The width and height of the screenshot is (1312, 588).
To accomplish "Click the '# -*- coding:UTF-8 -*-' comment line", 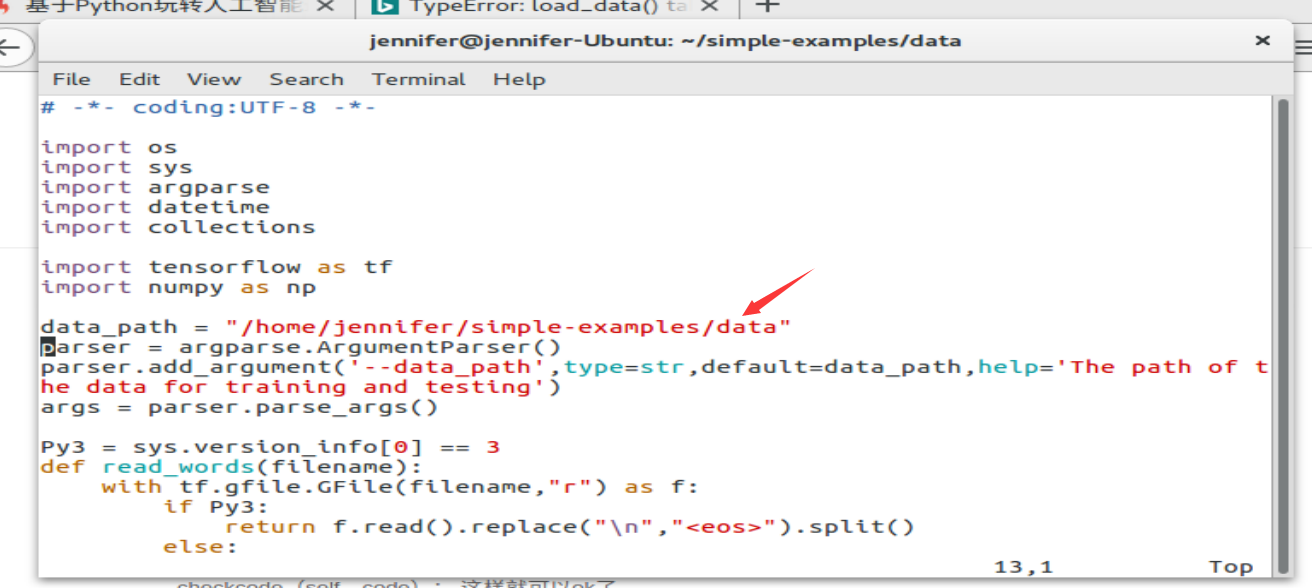I will (x=208, y=107).
